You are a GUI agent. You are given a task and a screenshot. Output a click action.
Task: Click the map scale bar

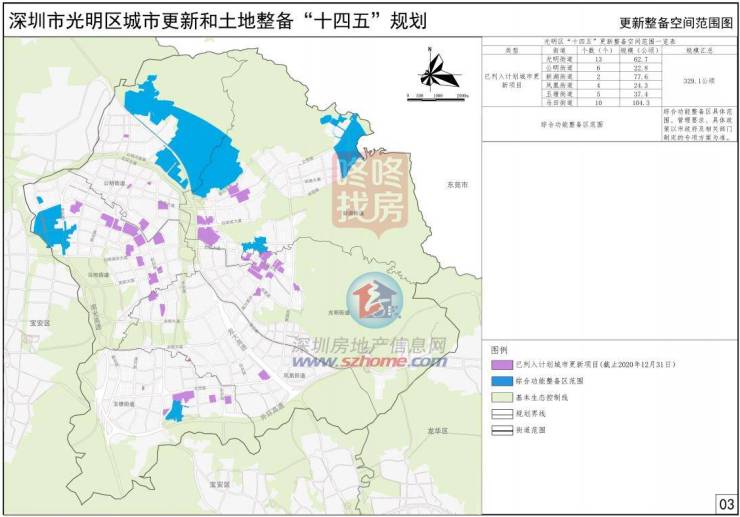[437, 98]
